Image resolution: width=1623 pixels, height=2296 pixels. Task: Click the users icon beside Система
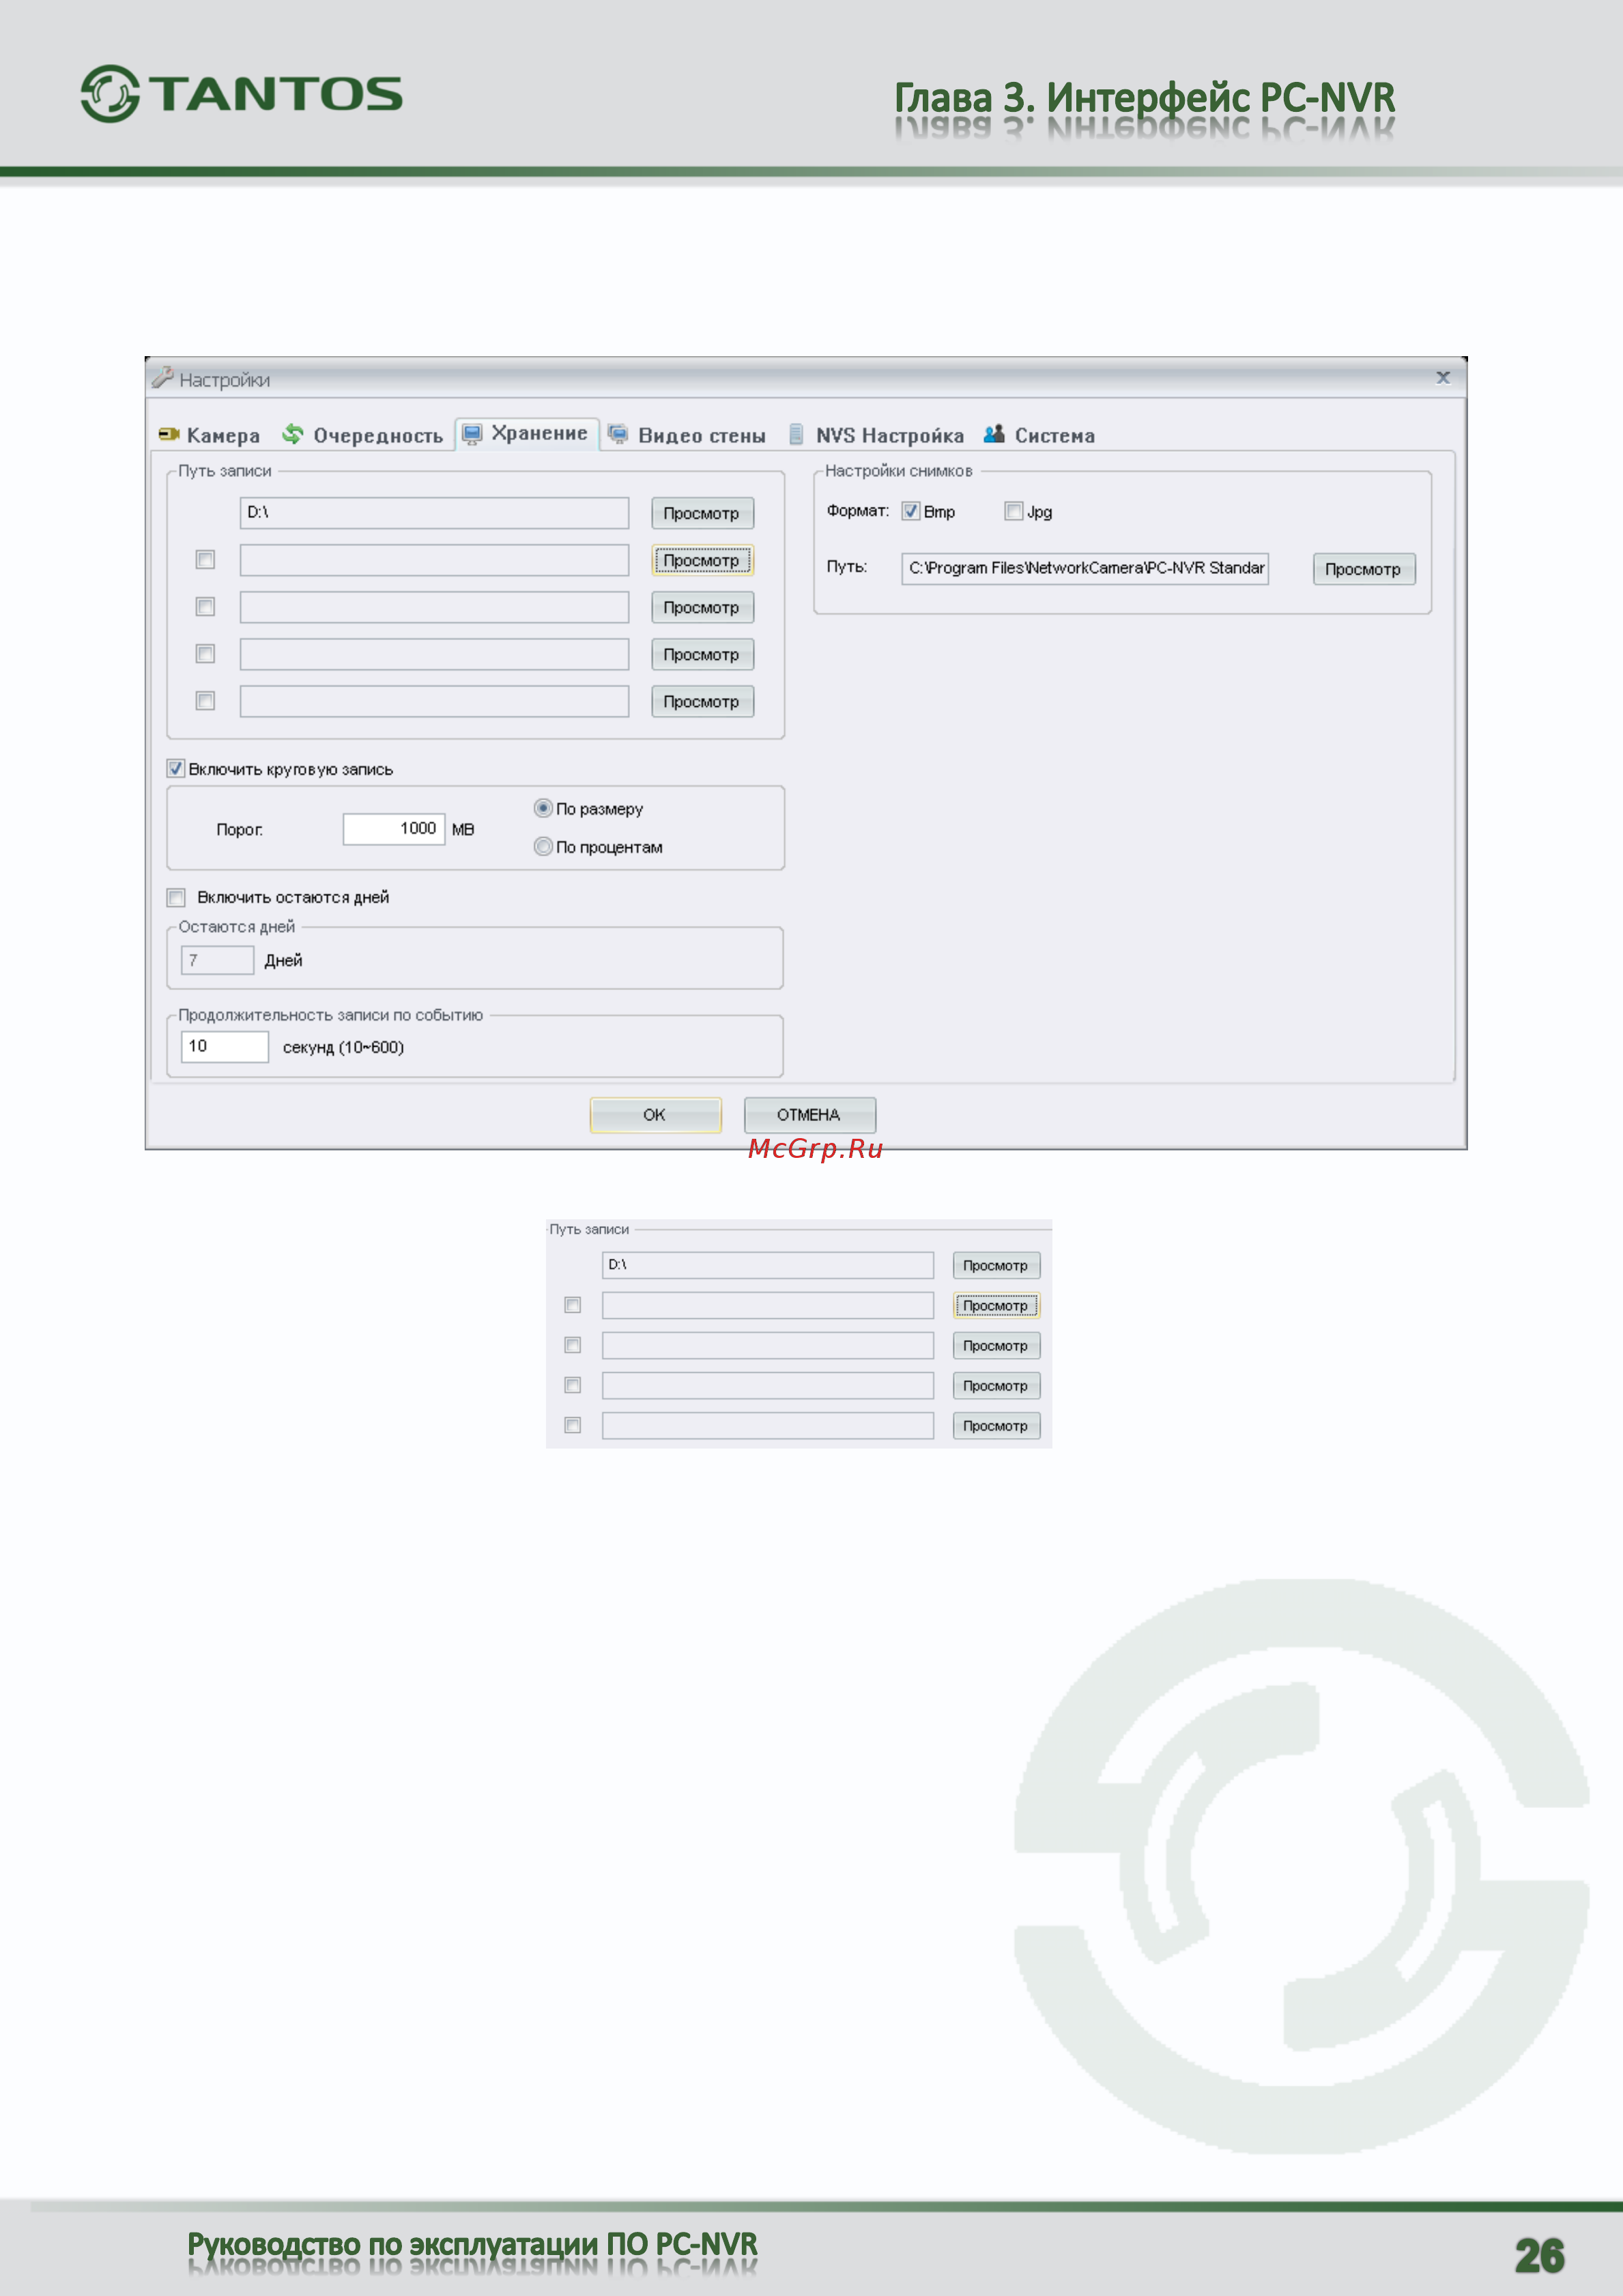coord(994,434)
